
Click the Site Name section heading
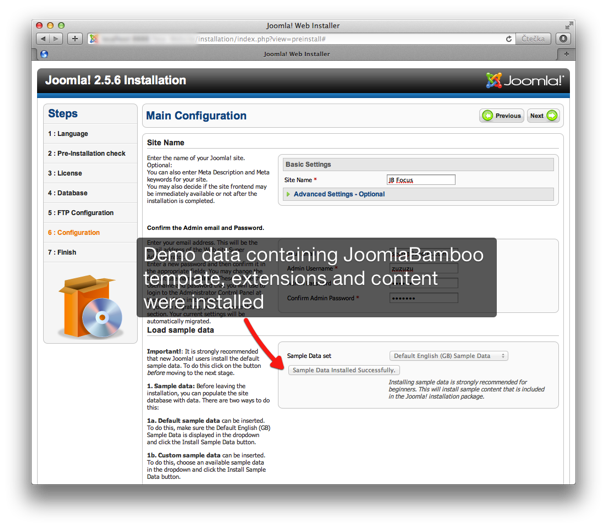(165, 142)
